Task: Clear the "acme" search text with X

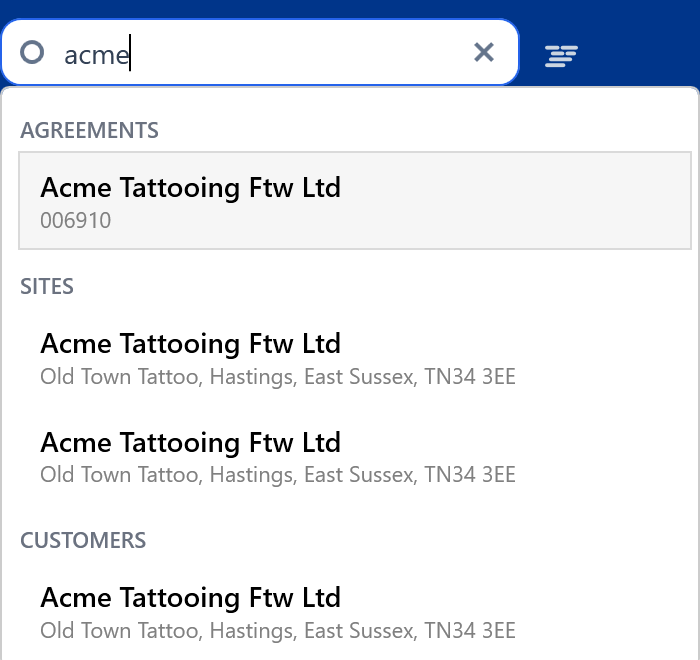Action: (x=484, y=52)
